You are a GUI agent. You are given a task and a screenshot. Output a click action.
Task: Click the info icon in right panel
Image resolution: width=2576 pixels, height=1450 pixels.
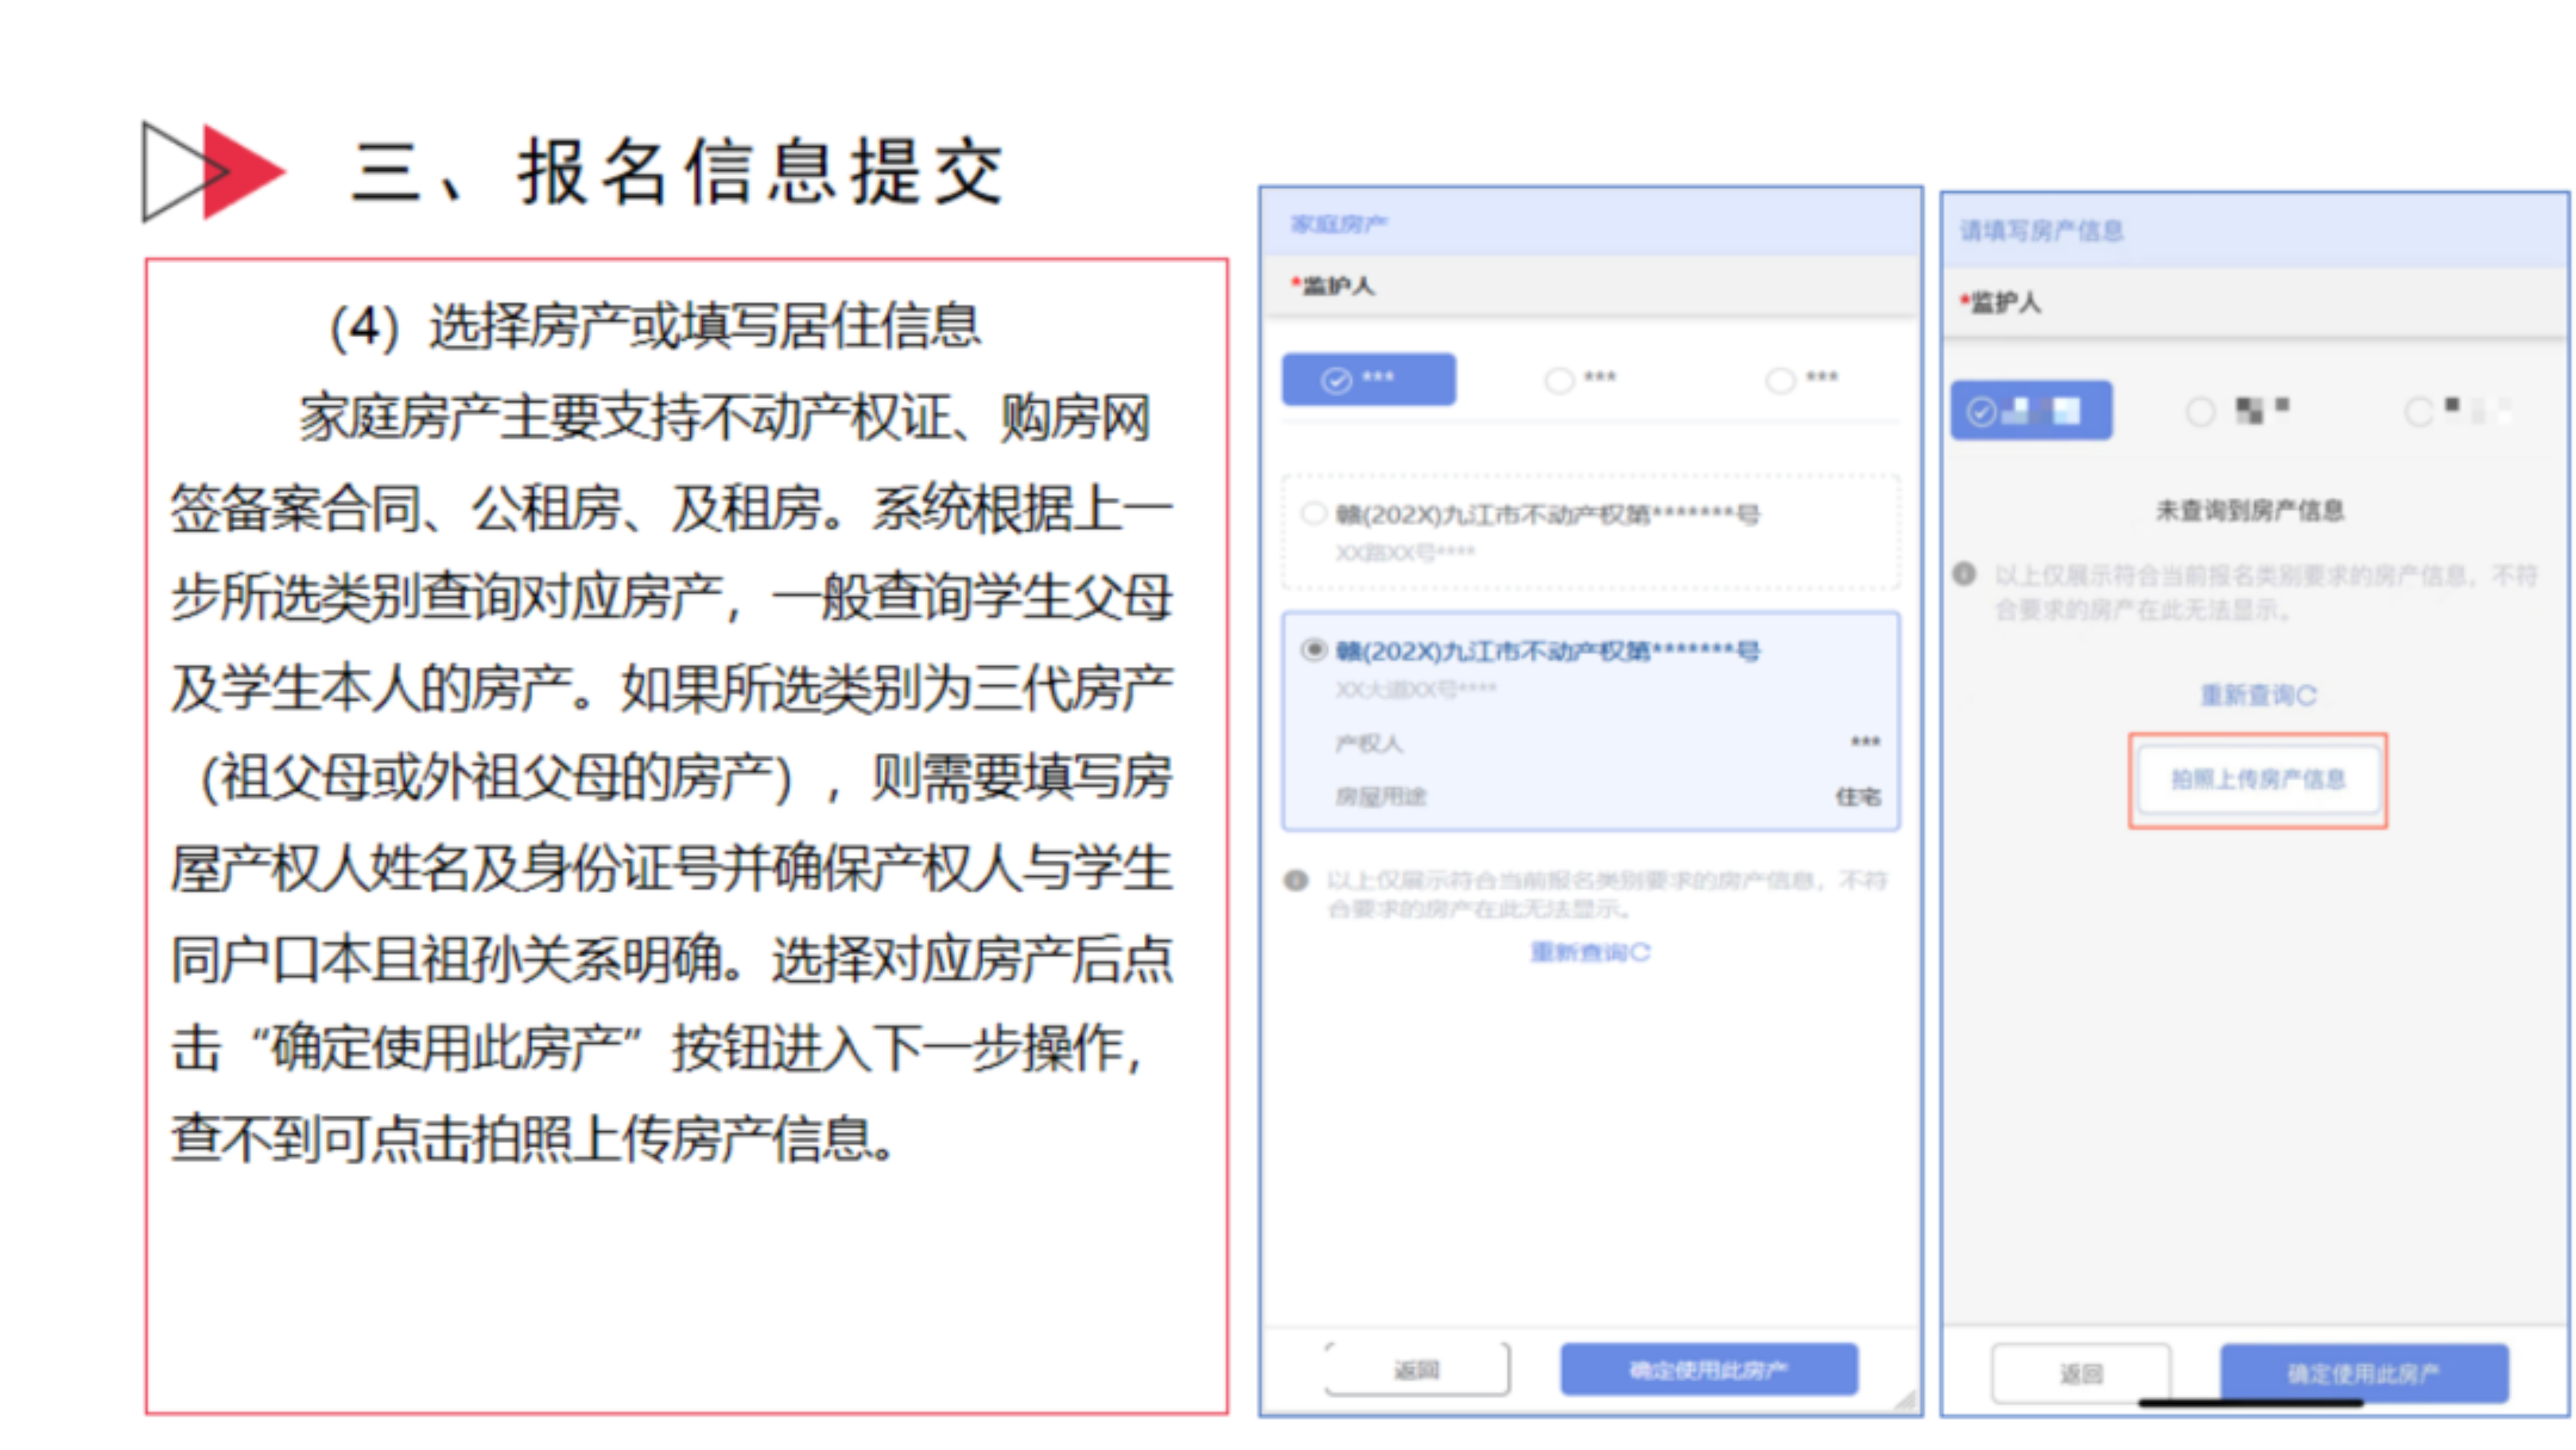(1964, 574)
